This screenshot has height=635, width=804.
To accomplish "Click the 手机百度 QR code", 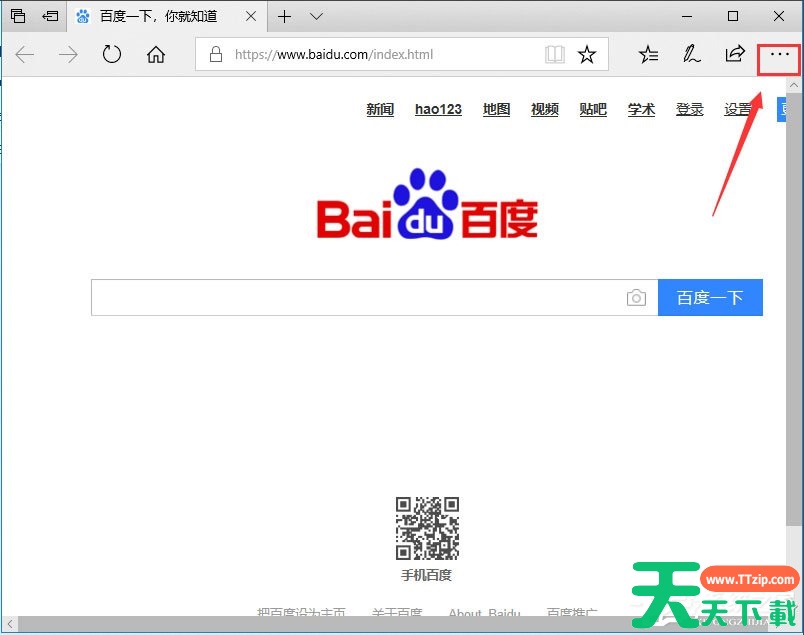I will point(427,528).
